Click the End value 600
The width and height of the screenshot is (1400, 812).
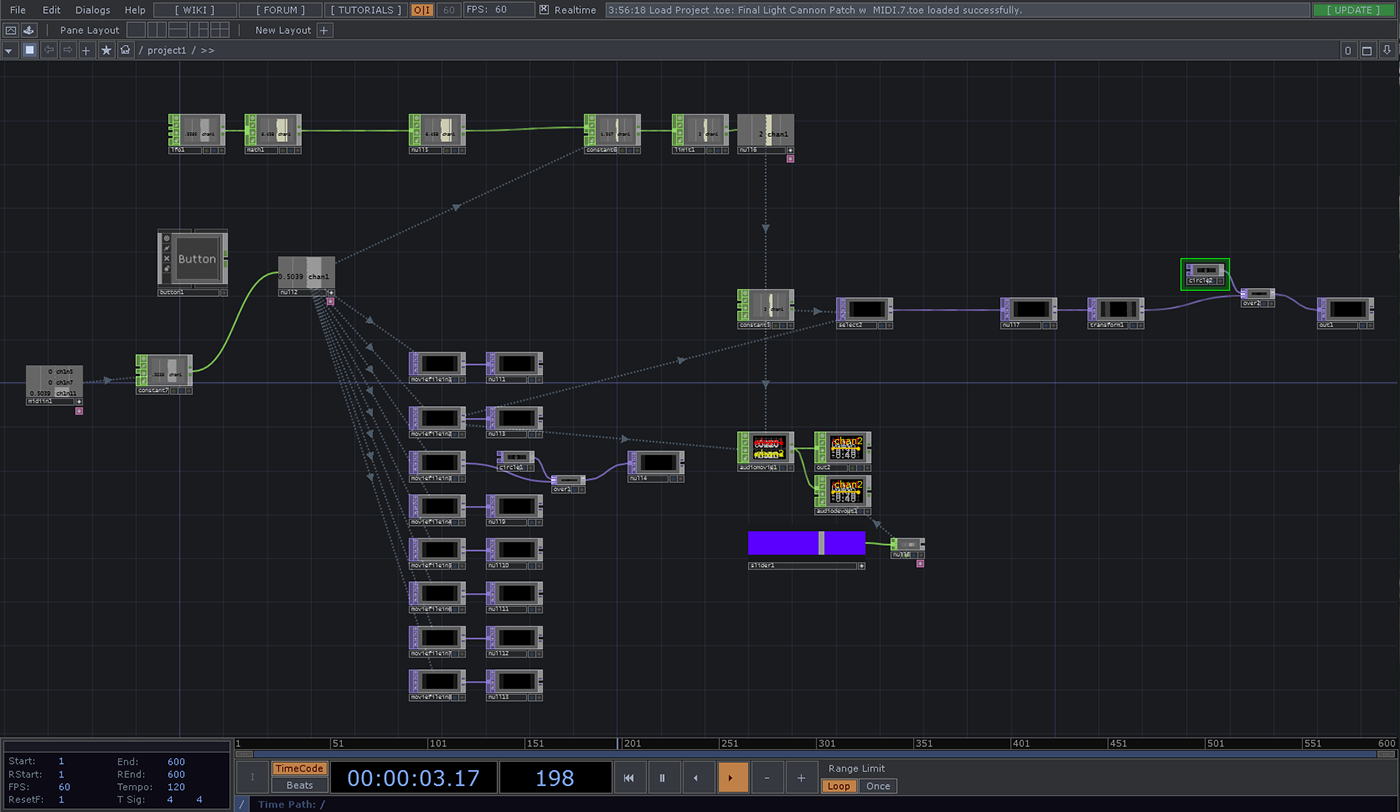176,762
